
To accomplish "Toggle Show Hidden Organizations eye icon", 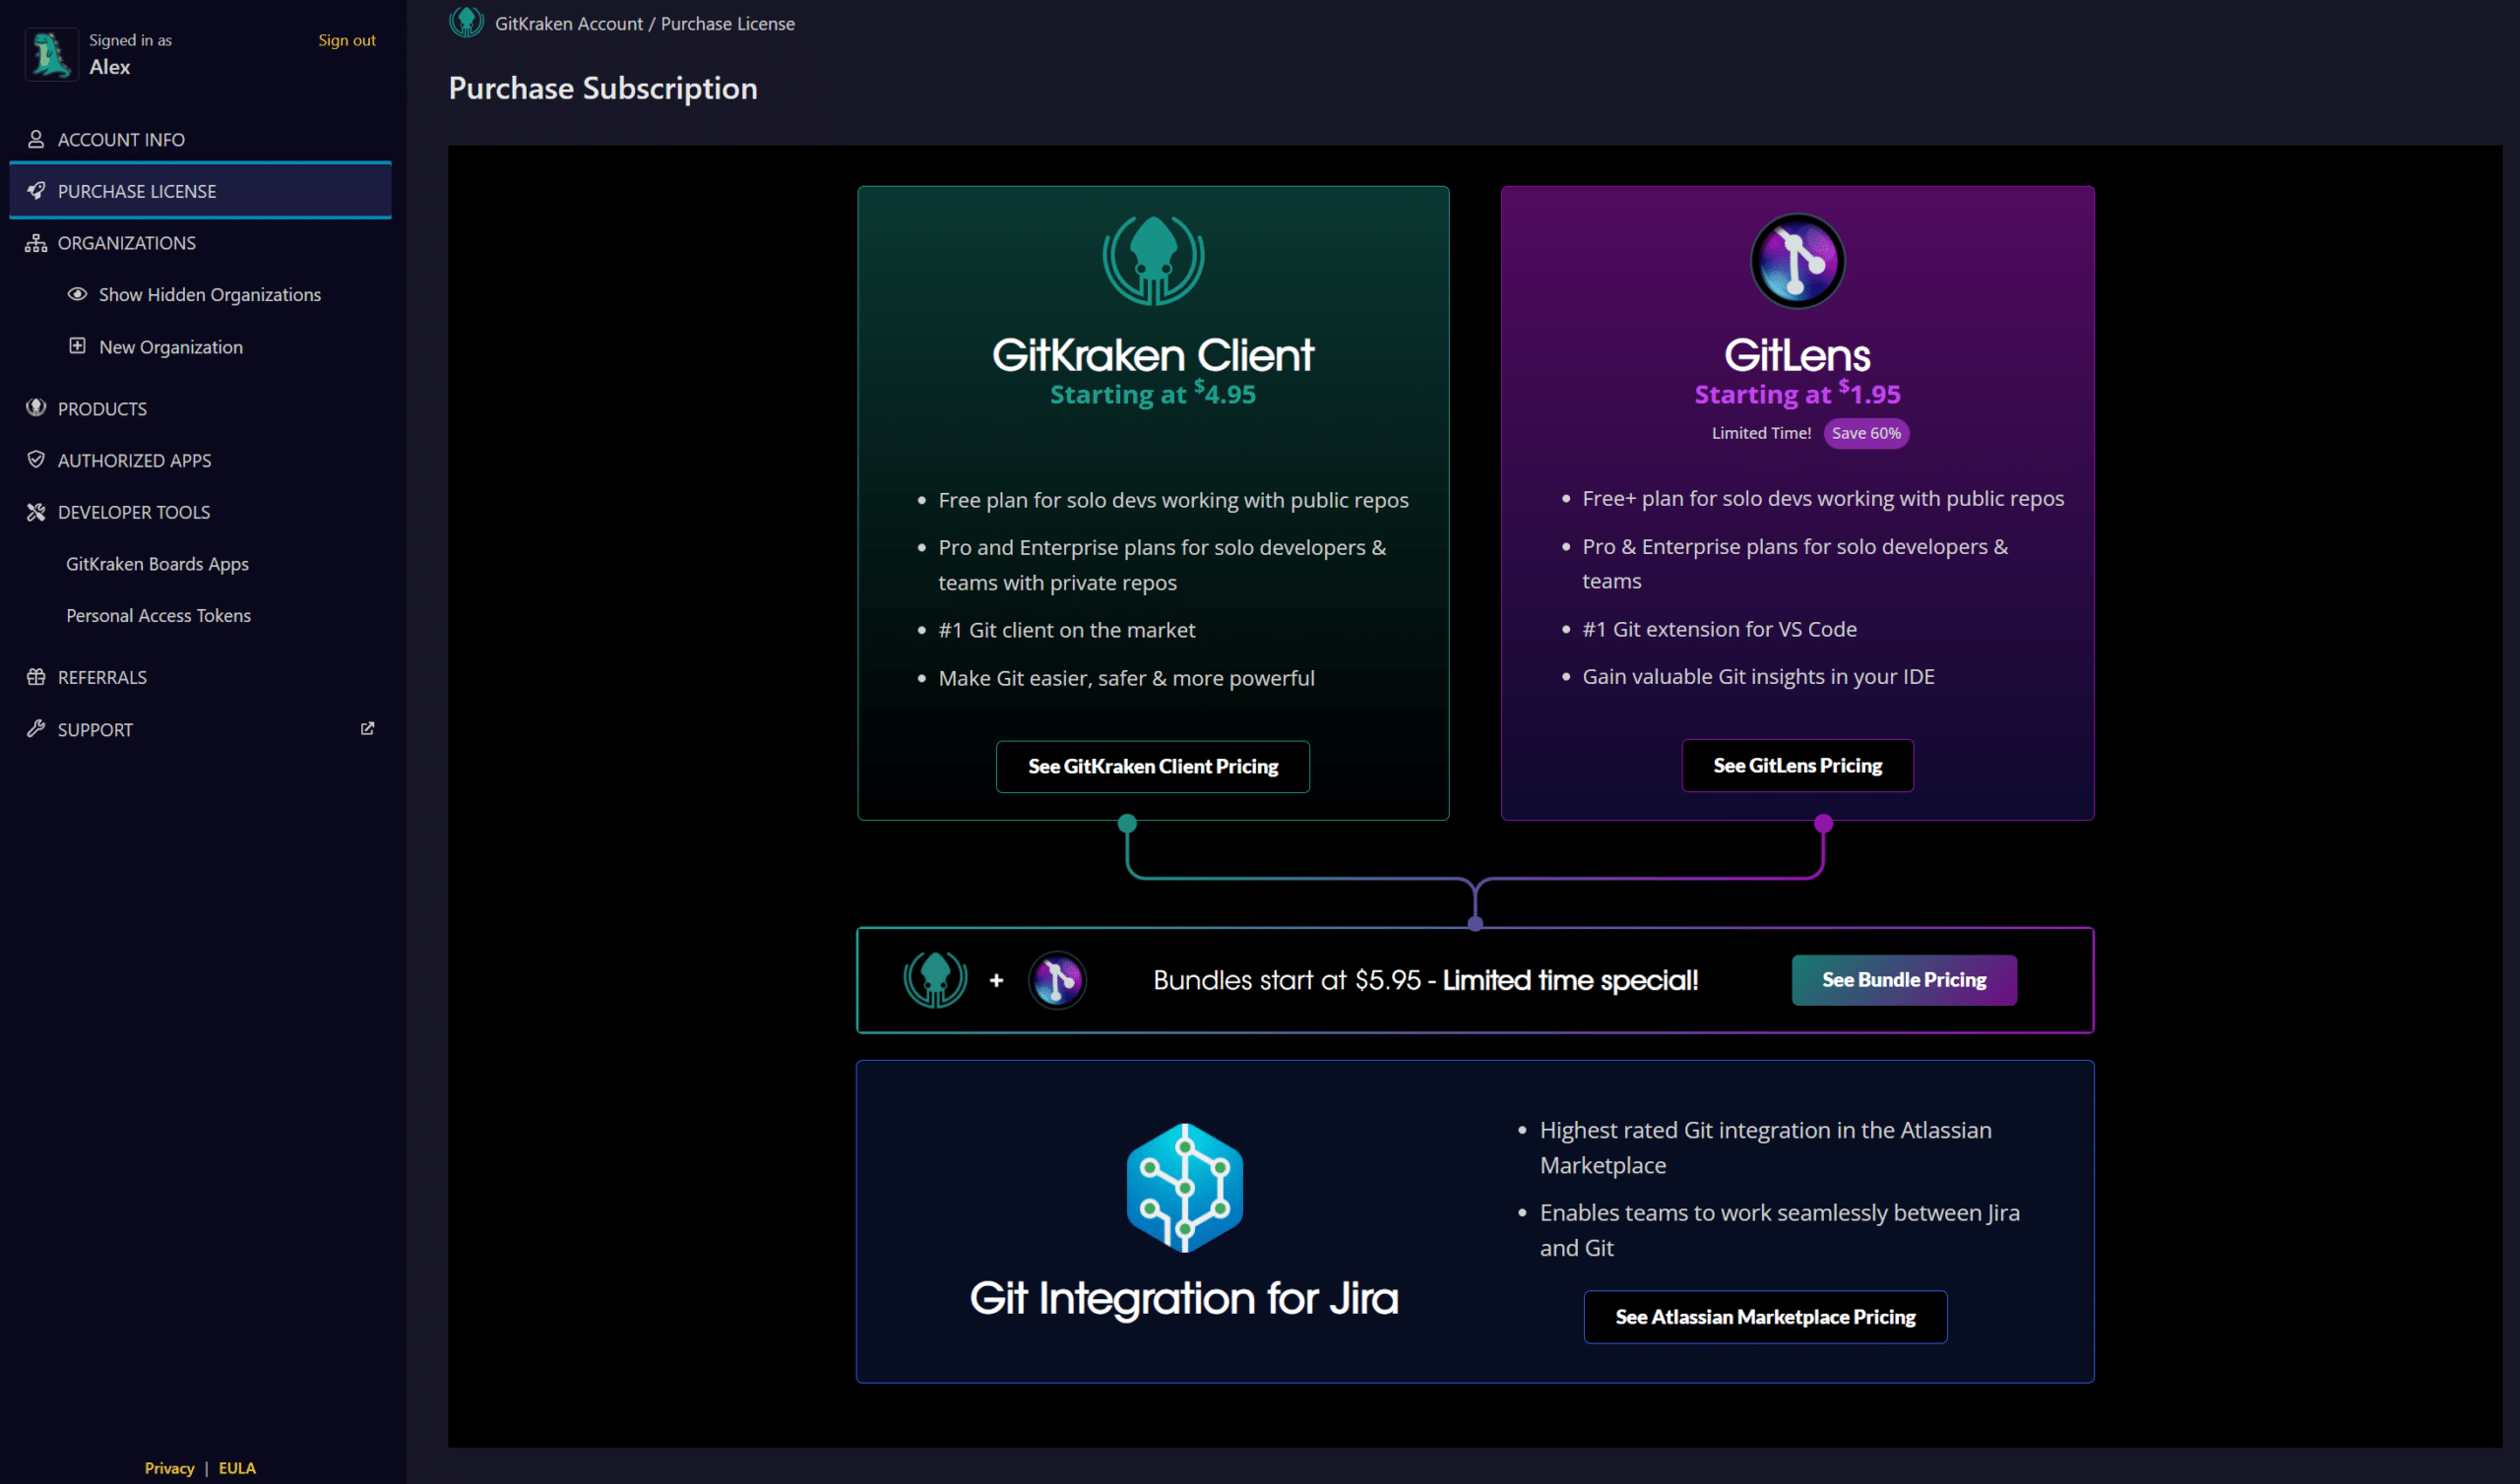I will (x=77, y=294).
